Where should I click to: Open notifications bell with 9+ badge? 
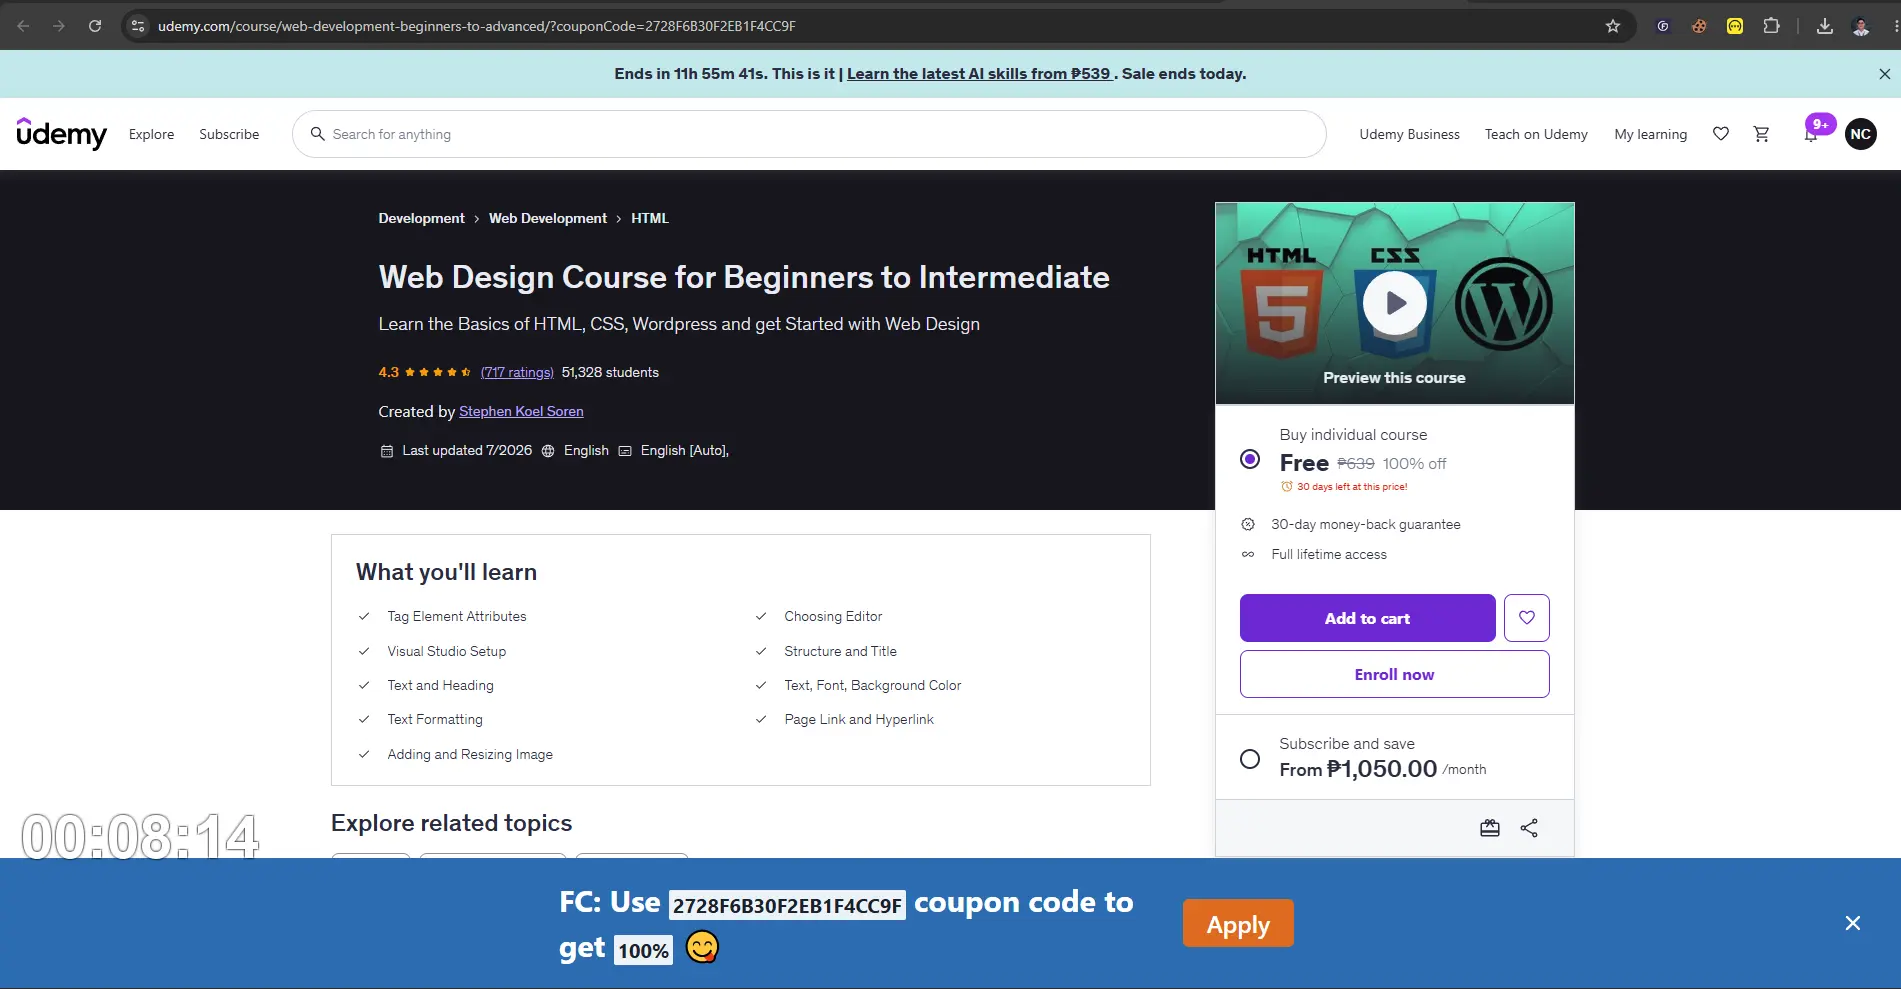(x=1811, y=134)
